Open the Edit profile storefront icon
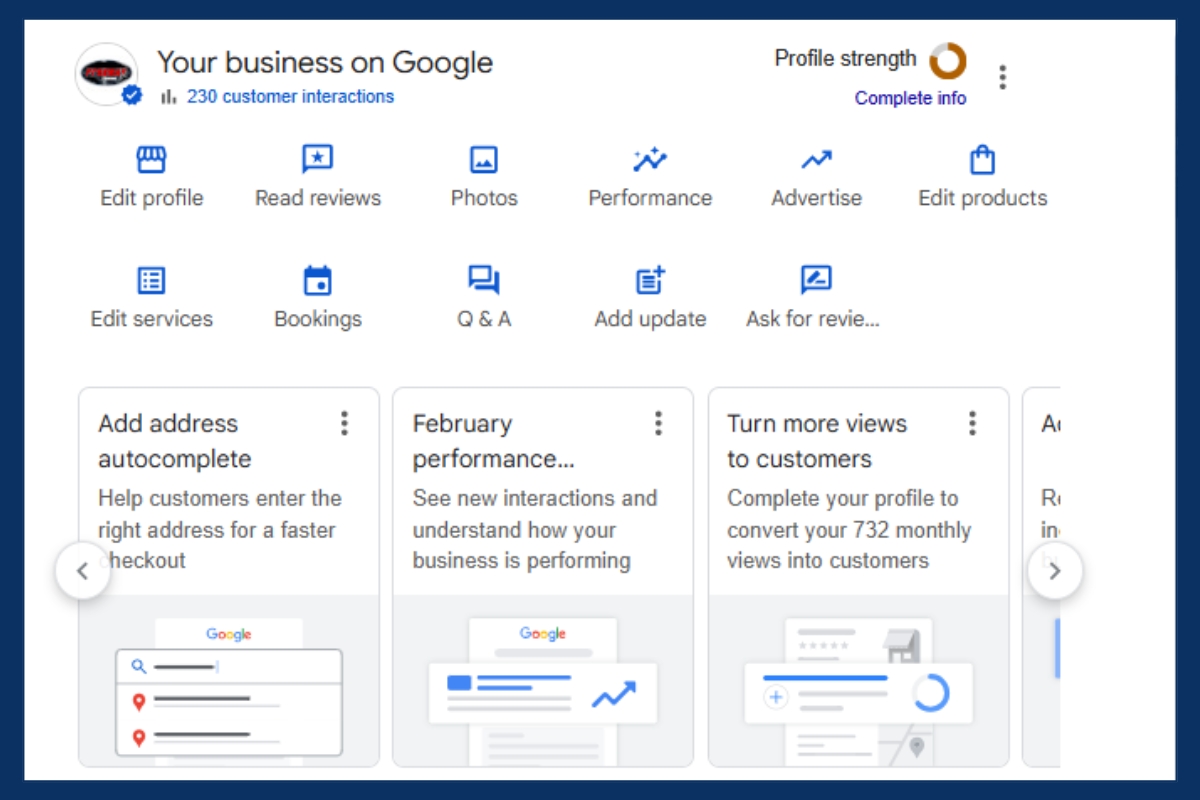Screen dimensions: 1200x800 pos(151,160)
